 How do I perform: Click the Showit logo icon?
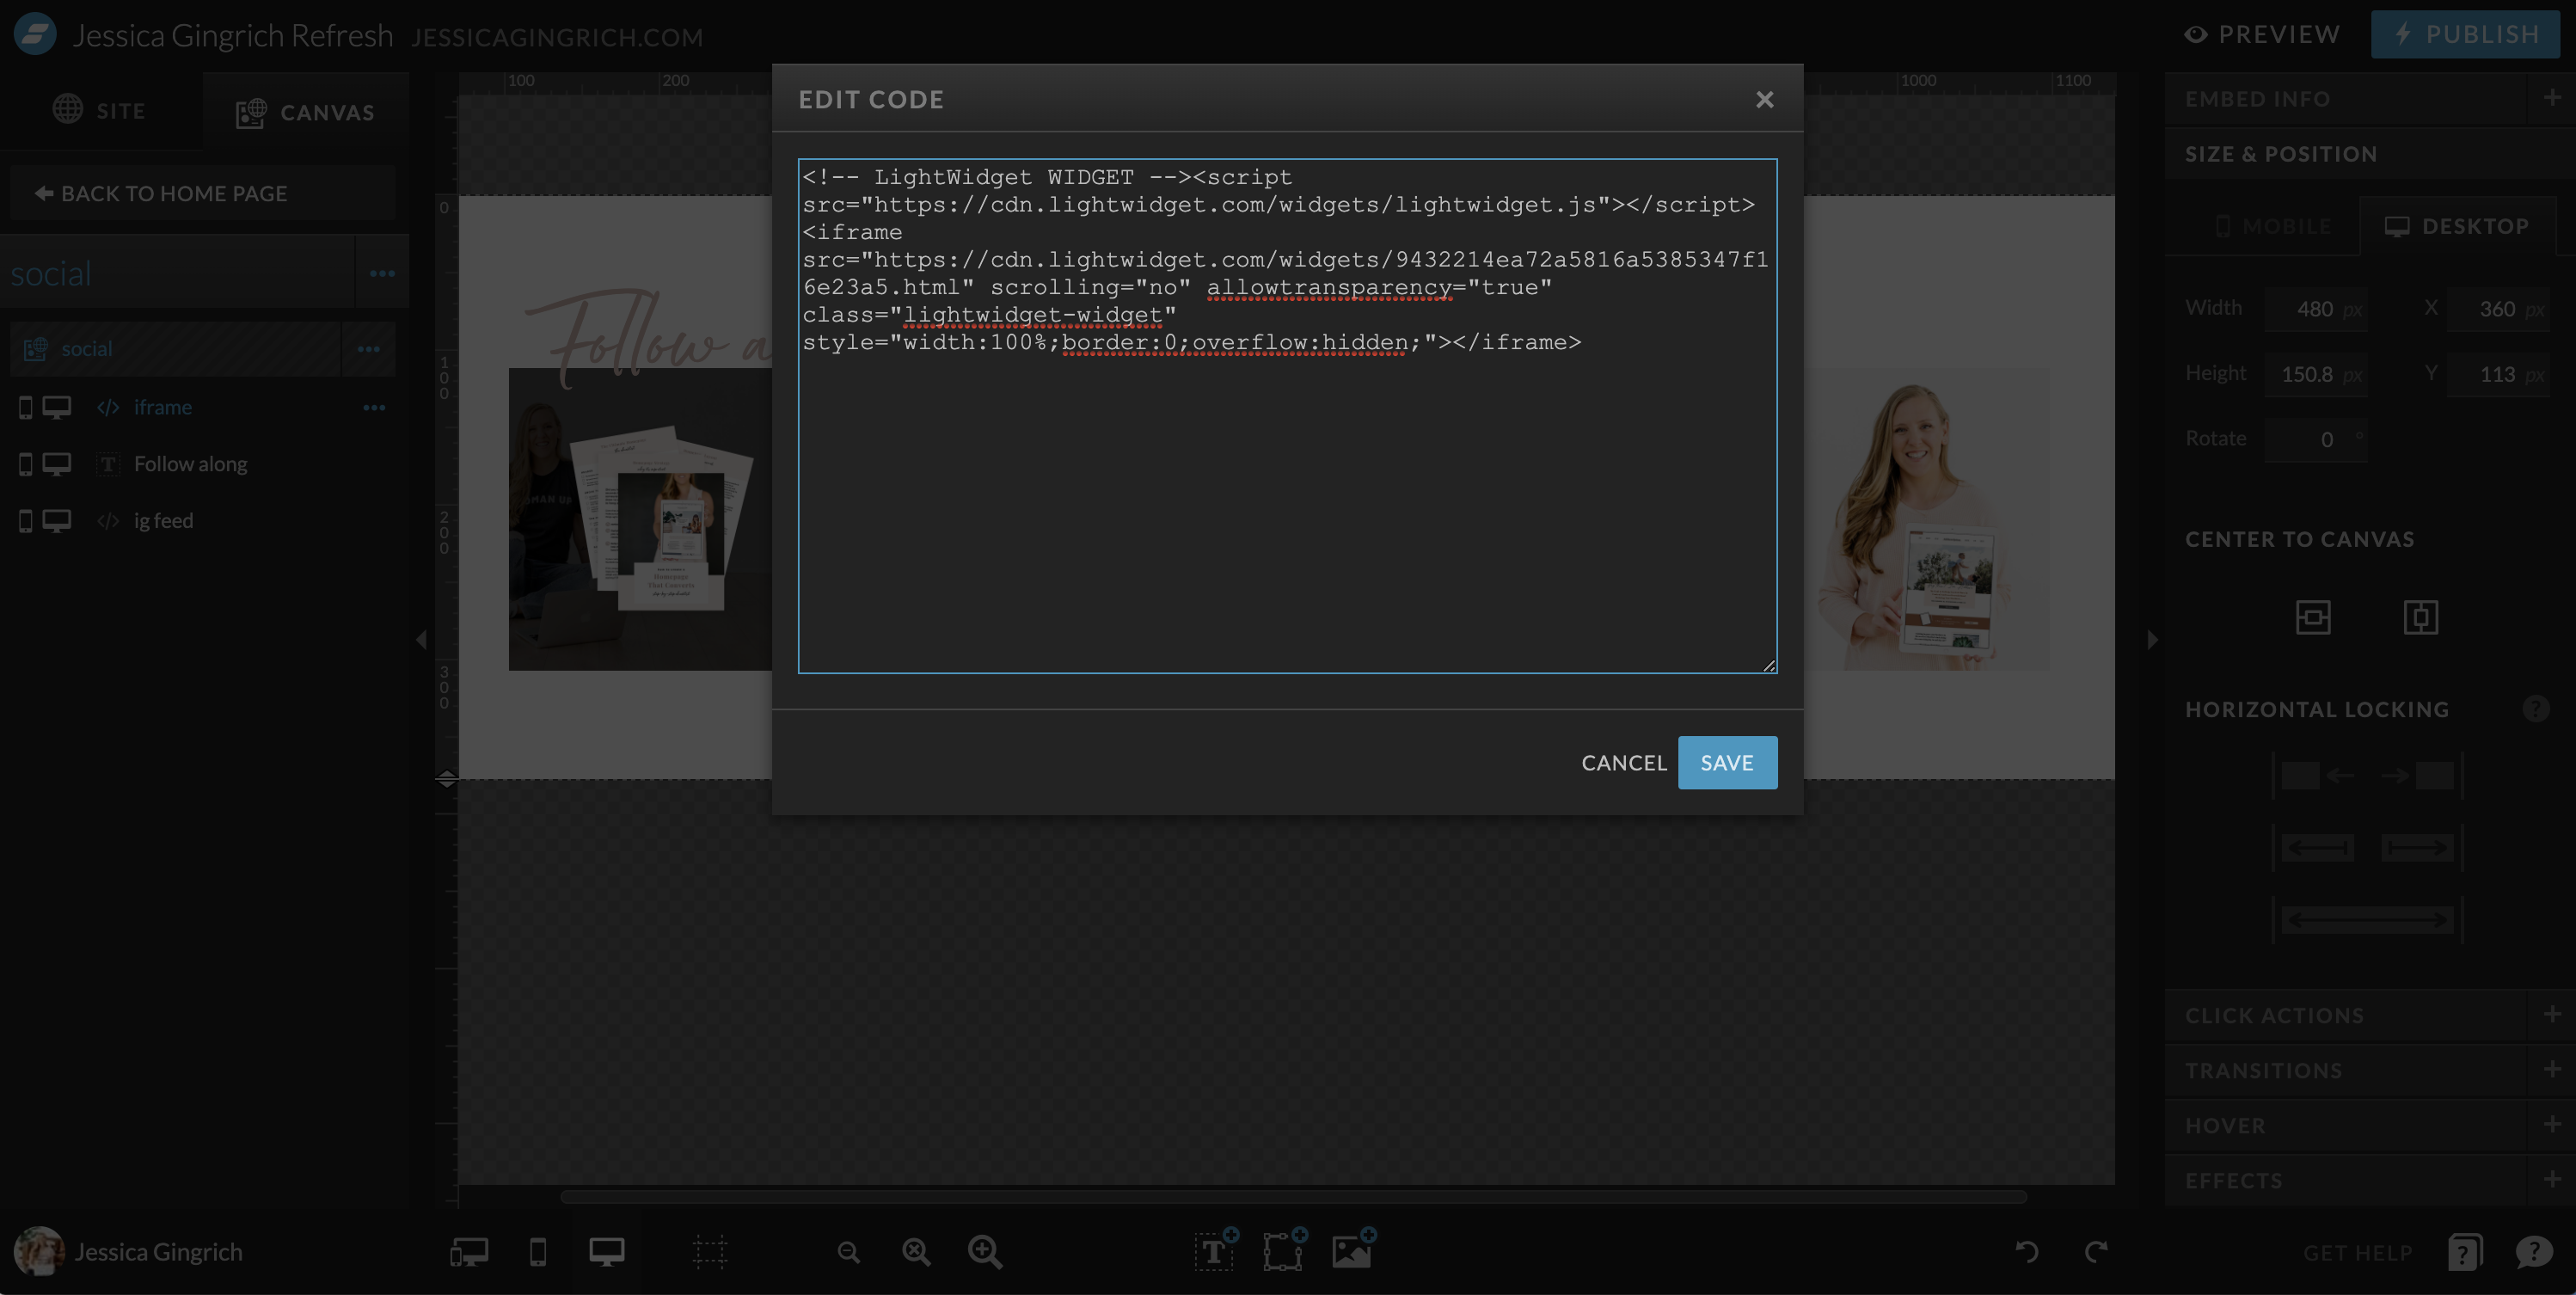pyautogui.click(x=35, y=34)
